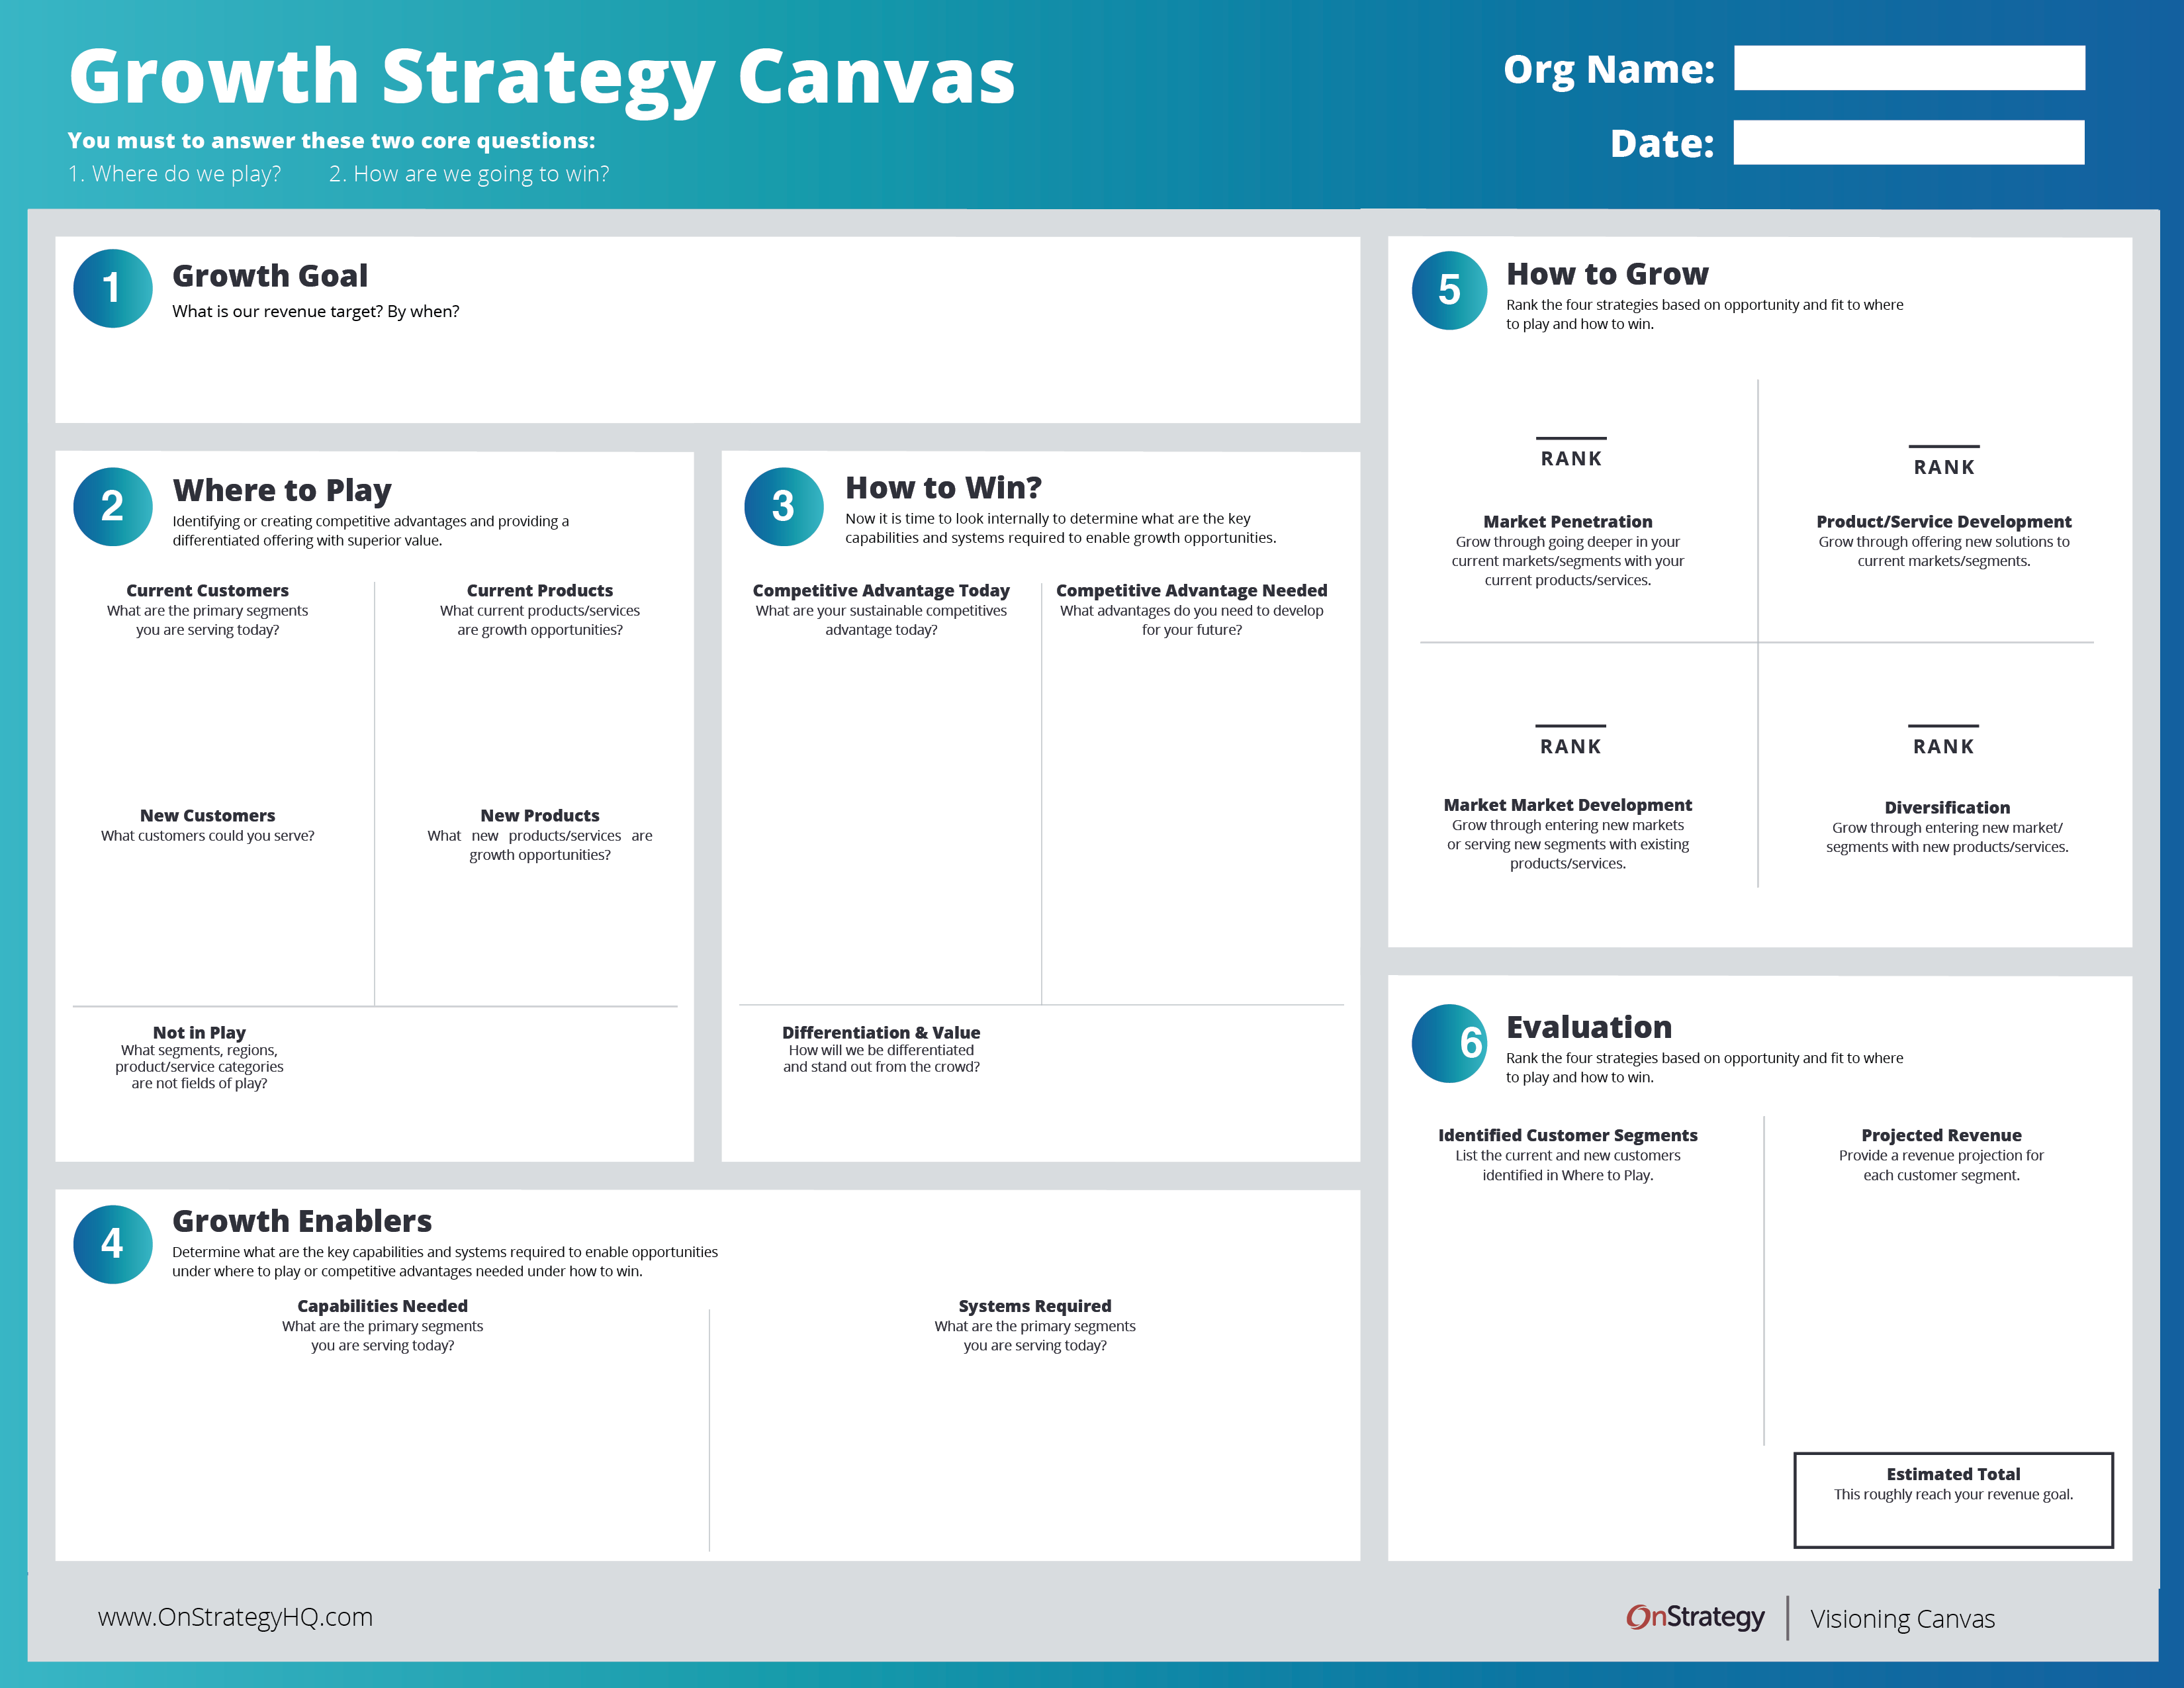Click the Capabilities Needed label
The width and height of the screenshot is (2184, 1688).
(382, 1305)
